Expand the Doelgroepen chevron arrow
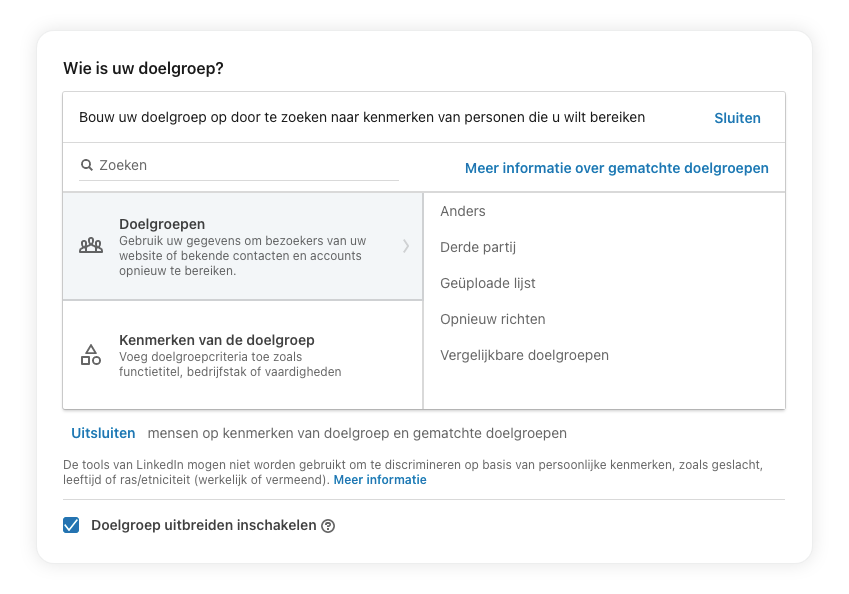 click(406, 246)
